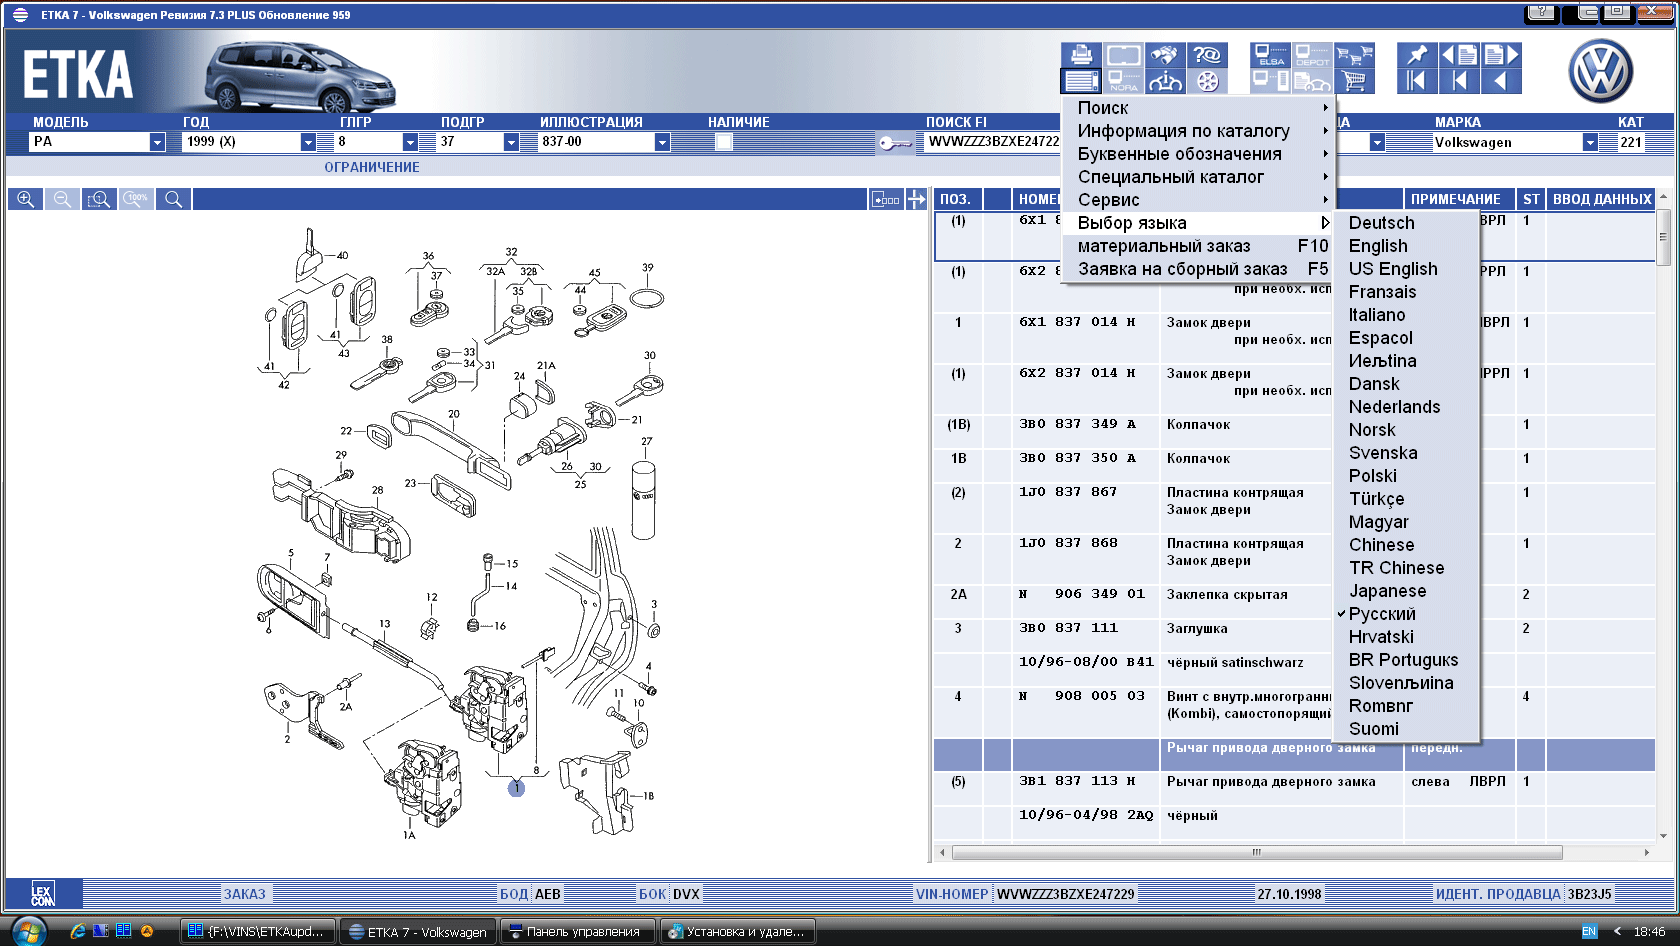Select the checked Русский language

(x=1408, y=614)
